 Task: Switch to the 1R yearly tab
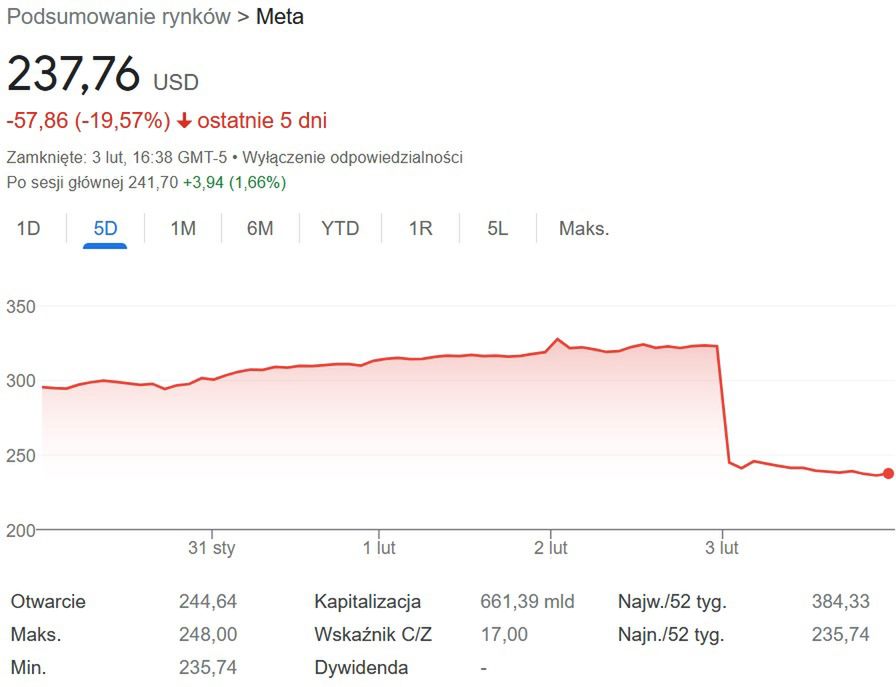coord(420,229)
